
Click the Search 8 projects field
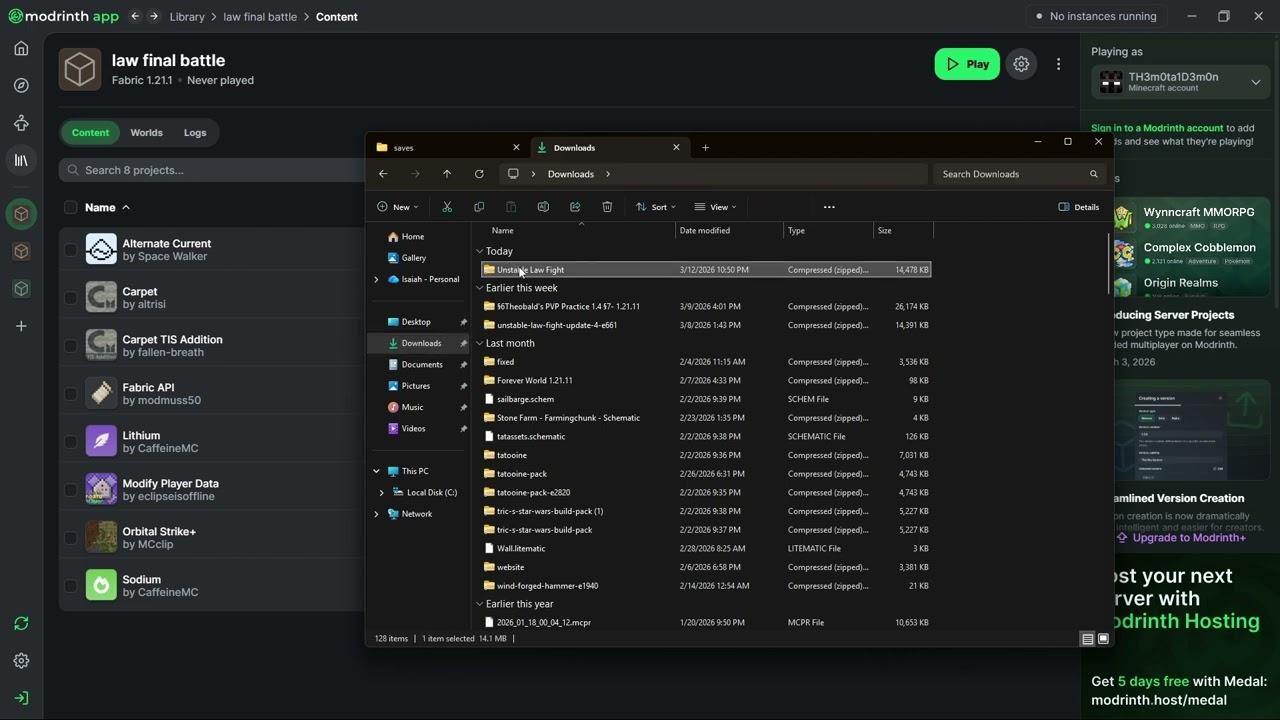(210, 170)
